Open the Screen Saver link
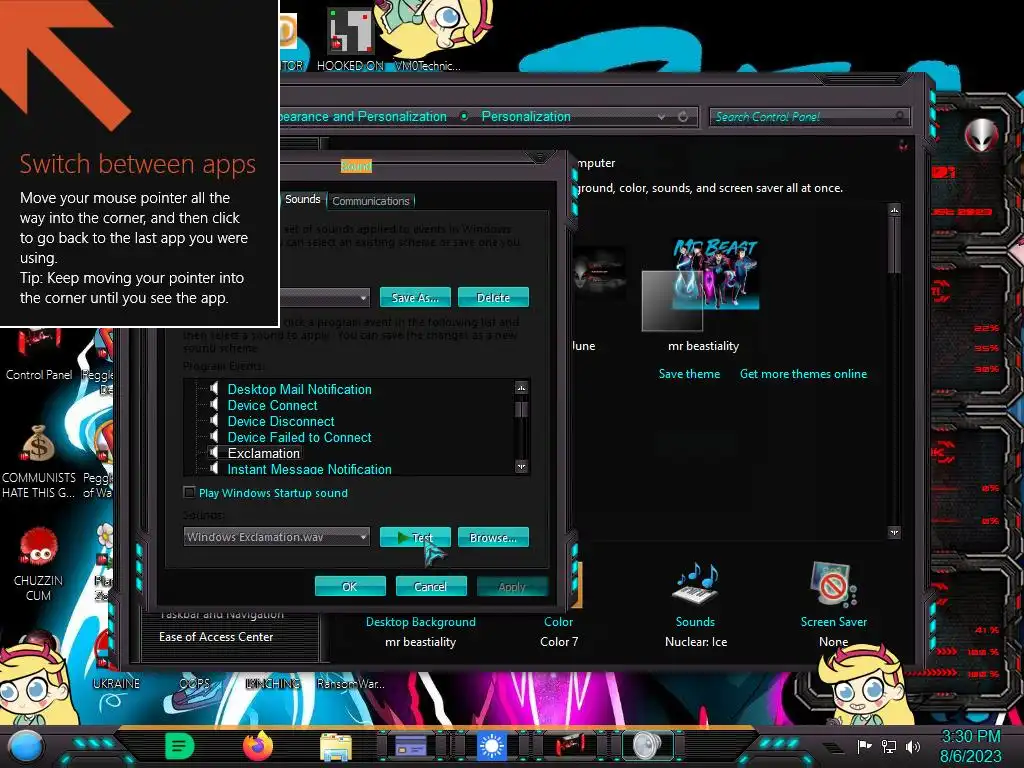1024x768 pixels. pyautogui.click(x=833, y=622)
